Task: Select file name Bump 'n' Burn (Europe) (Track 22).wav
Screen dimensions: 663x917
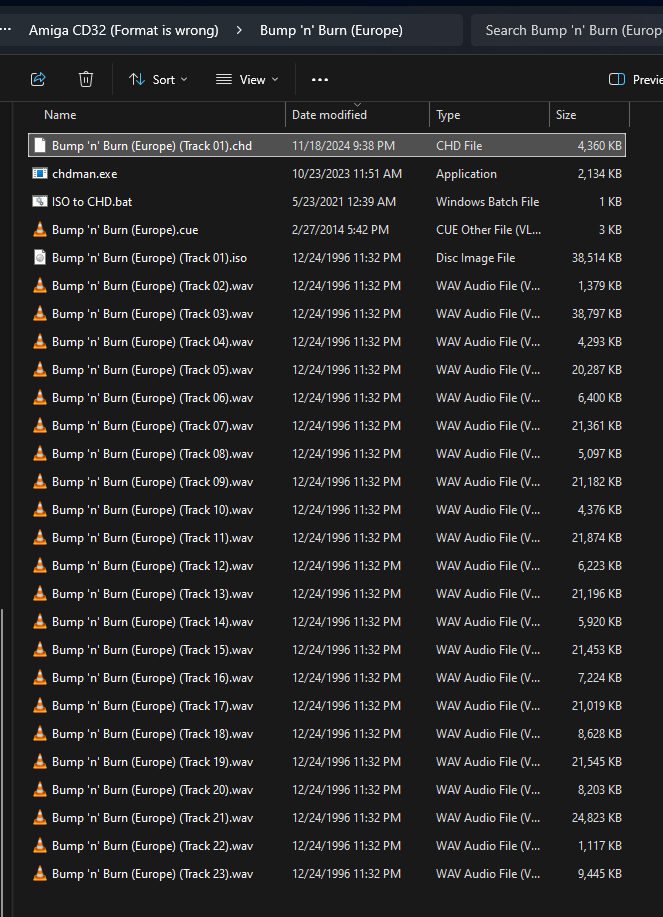Action: (153, 846)
